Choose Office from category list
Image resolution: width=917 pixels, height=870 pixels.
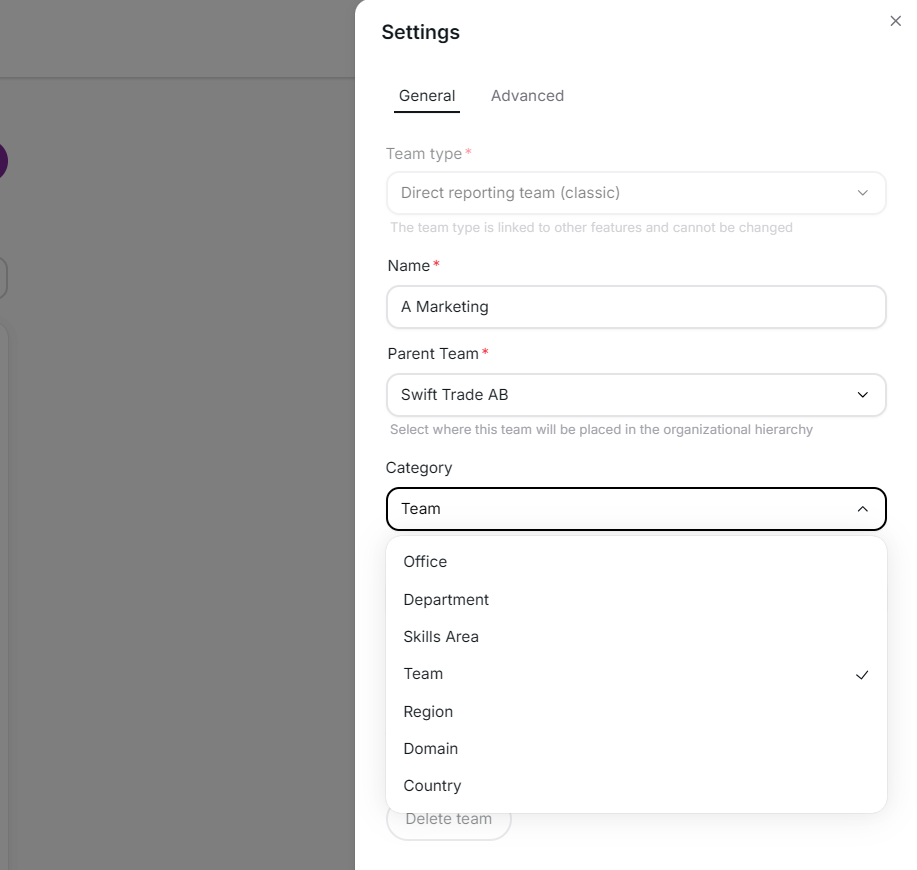(x=636, y=562)
